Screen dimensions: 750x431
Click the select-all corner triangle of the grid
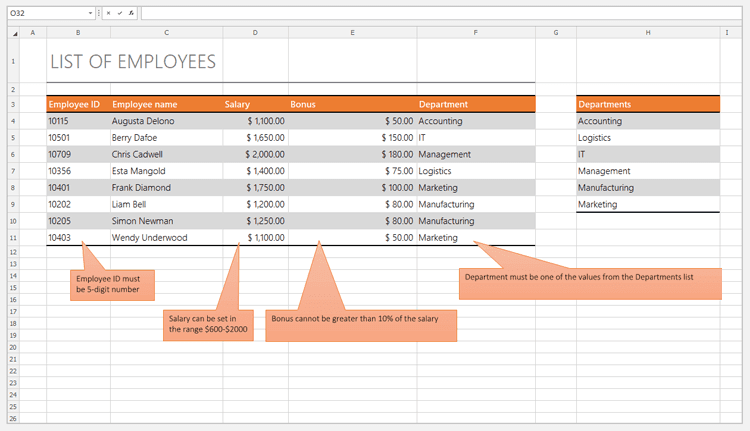(13, 33)
